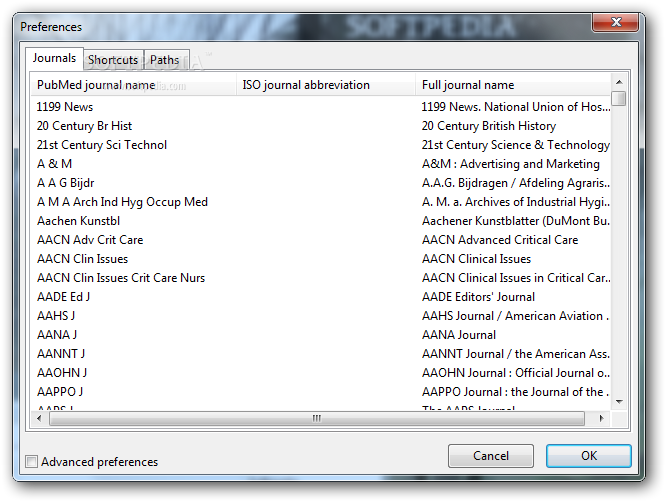
Task: Click the vertical scrollbar thumb
Action: [619, 98]
